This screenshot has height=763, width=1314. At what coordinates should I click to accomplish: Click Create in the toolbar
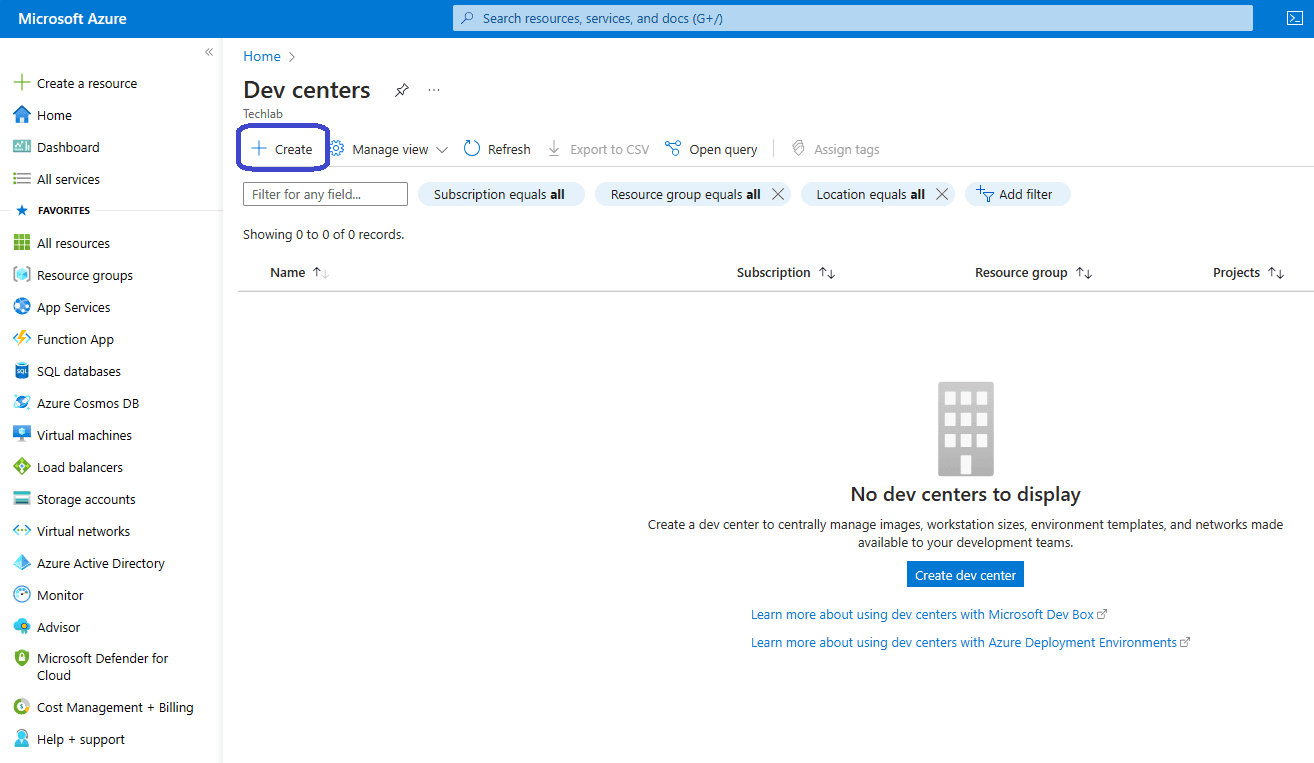[282, 149]
